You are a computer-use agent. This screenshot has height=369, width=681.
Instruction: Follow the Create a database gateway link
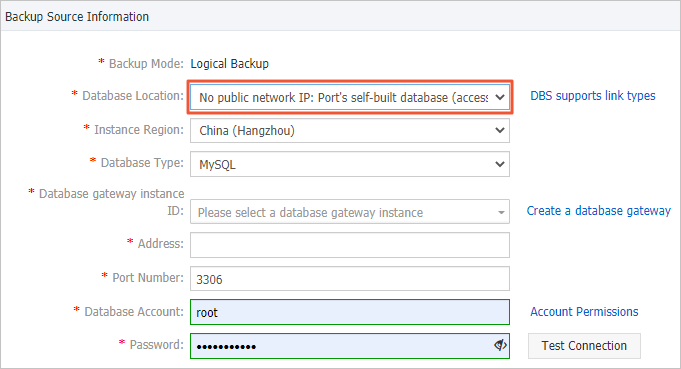click(599, 211)
